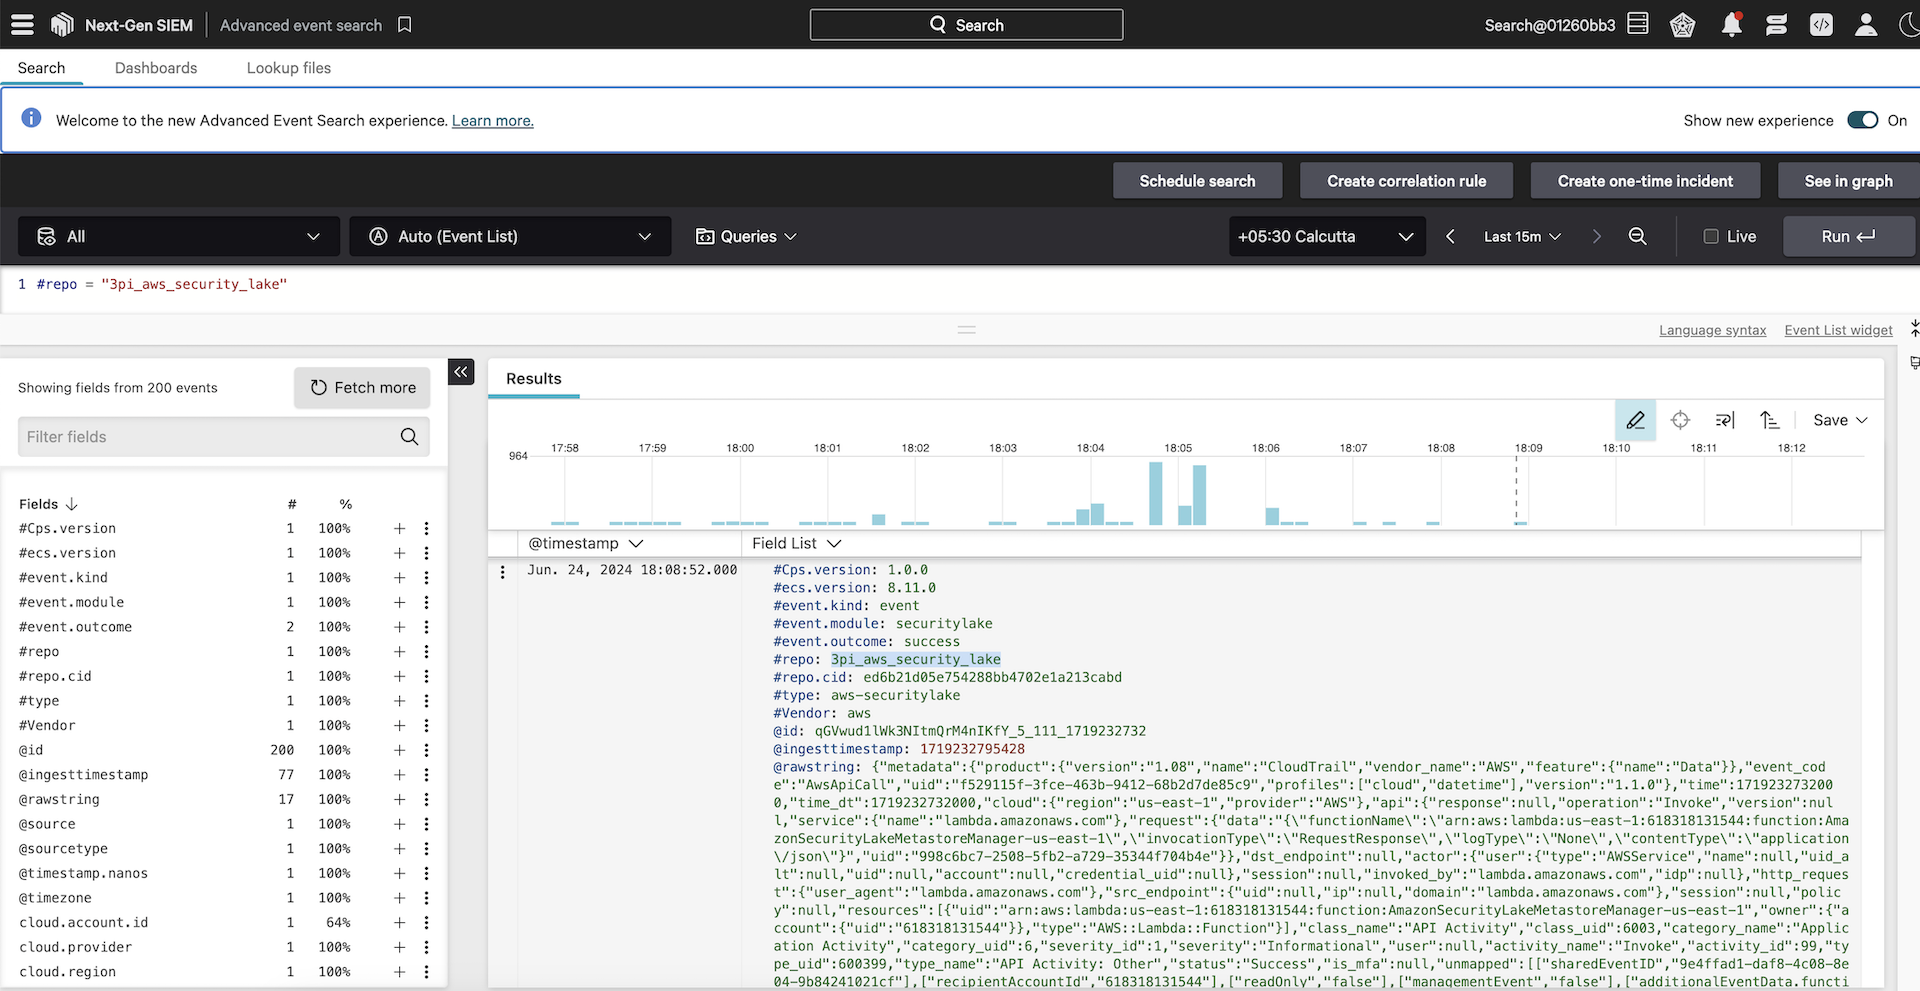
Task: Expand the +05:30 Calcutta timezone selector
Action: pos(1326,237)
